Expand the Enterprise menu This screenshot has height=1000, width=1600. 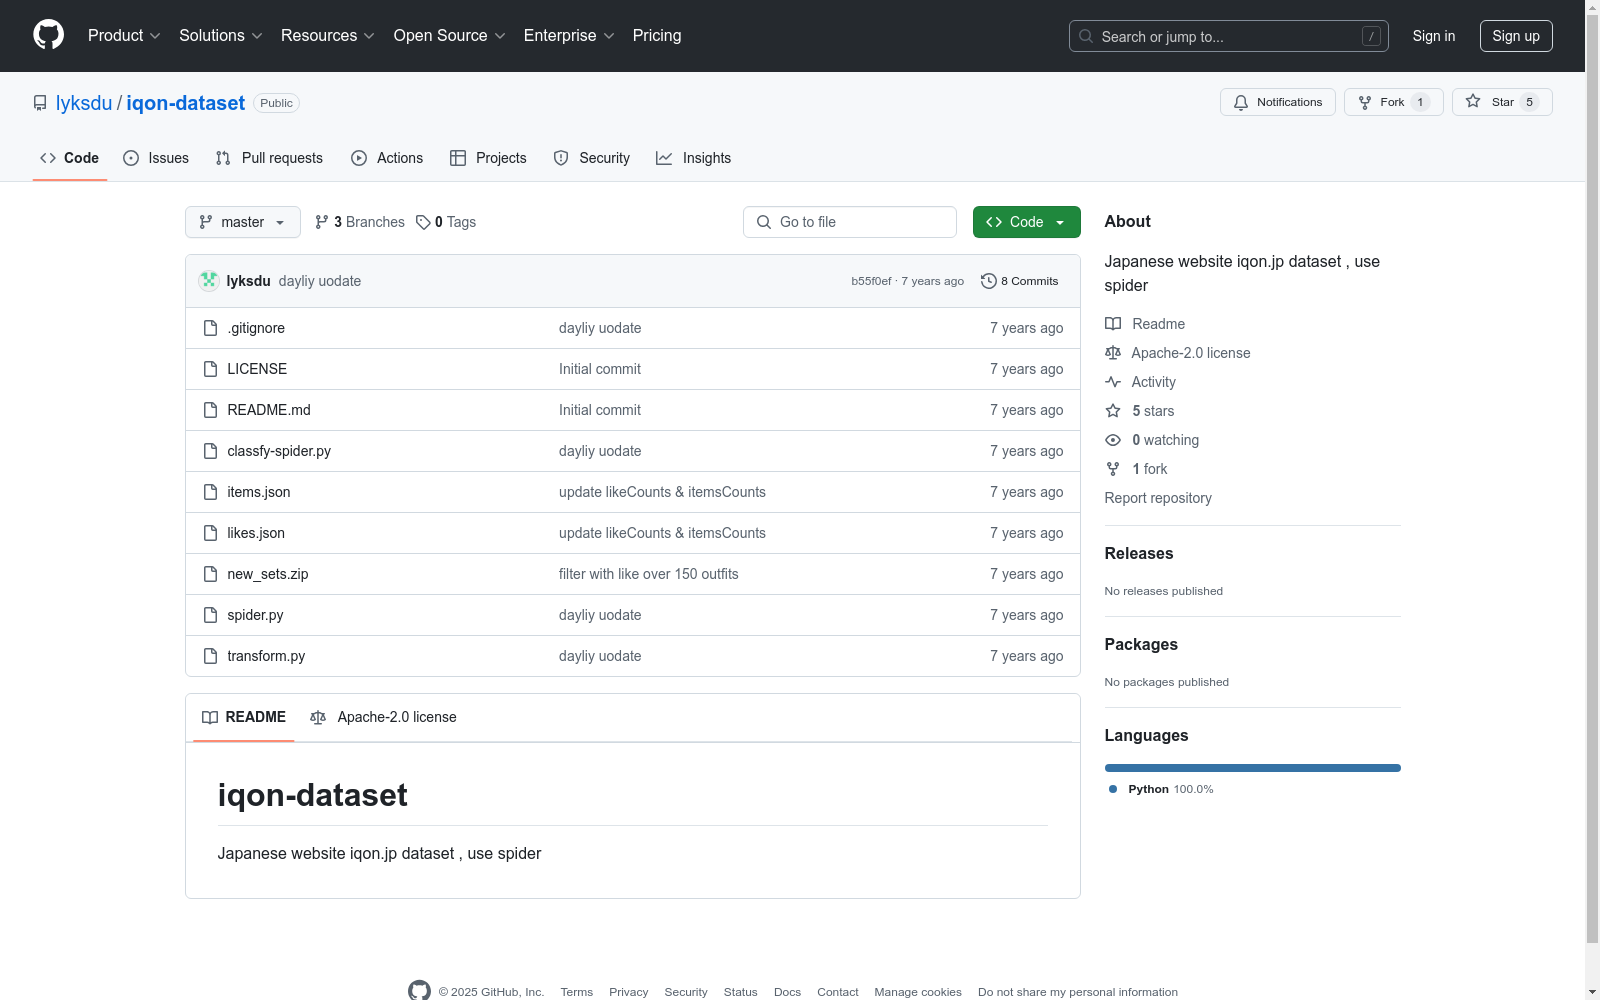[x=569, y=36]
